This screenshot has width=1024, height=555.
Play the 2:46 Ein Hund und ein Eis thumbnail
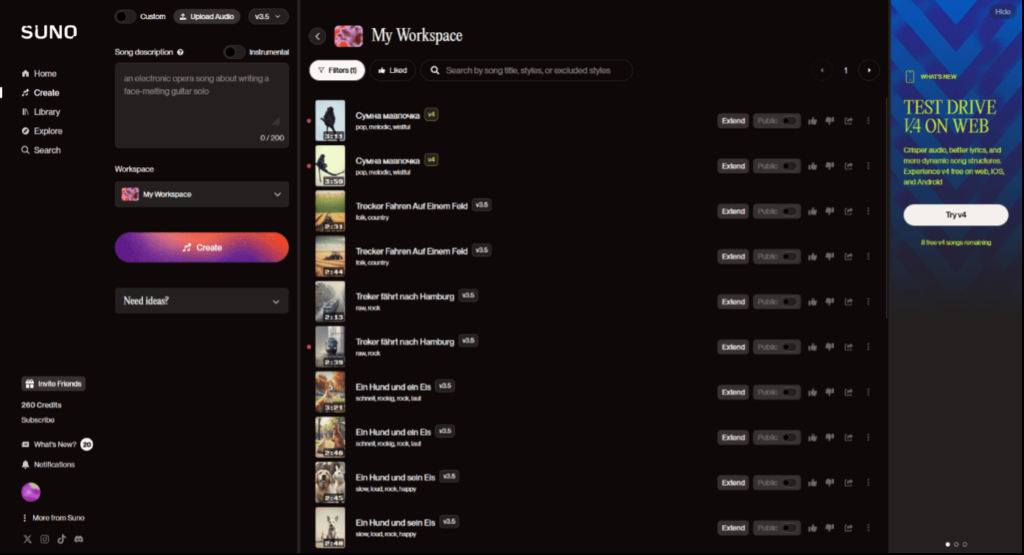(330, 437)
